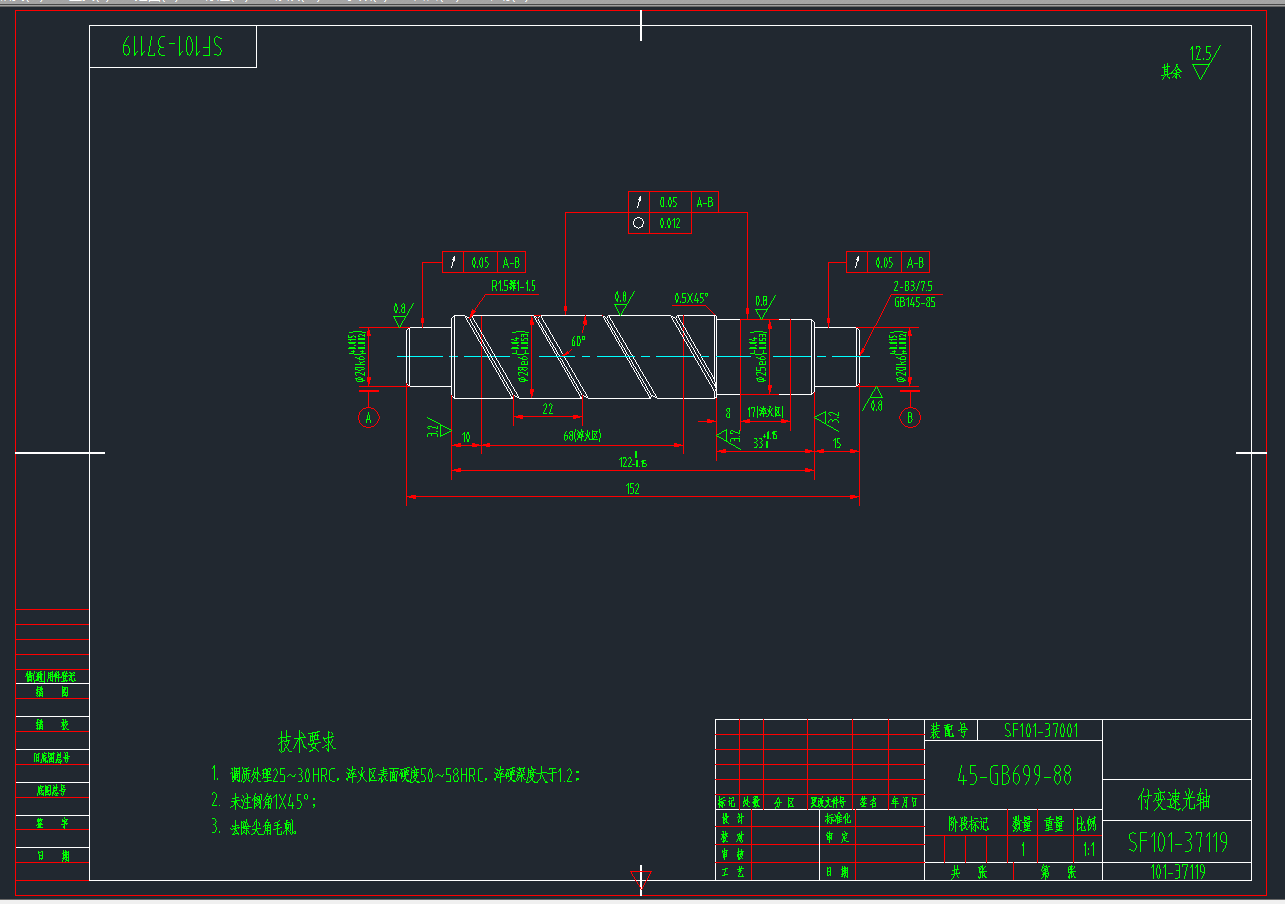
Task: Select the 标准化 cell in title block
Action: coord(838,818)
